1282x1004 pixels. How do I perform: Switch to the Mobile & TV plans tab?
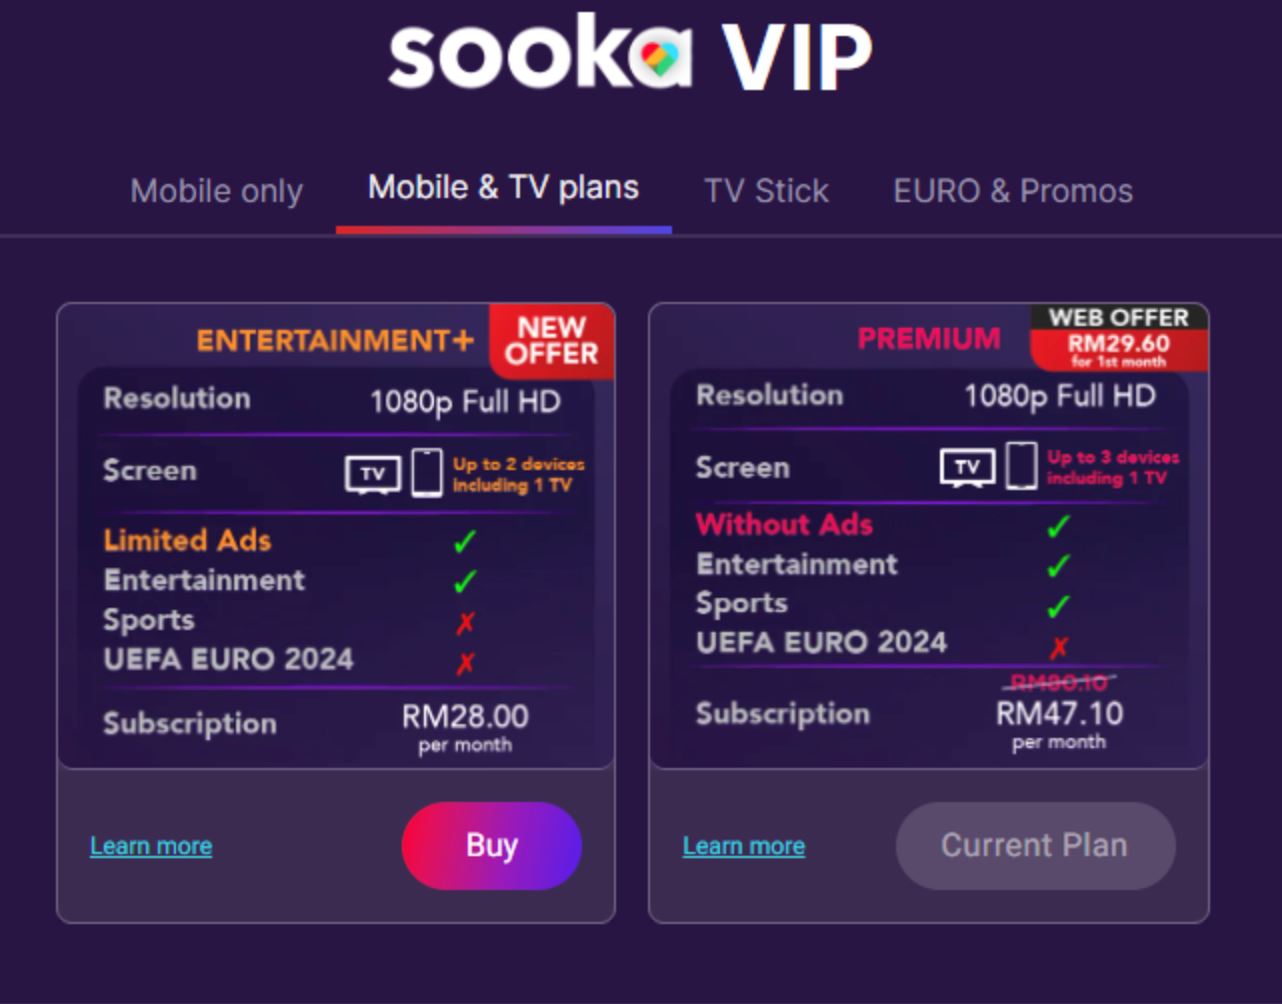[x=504, y=186]
